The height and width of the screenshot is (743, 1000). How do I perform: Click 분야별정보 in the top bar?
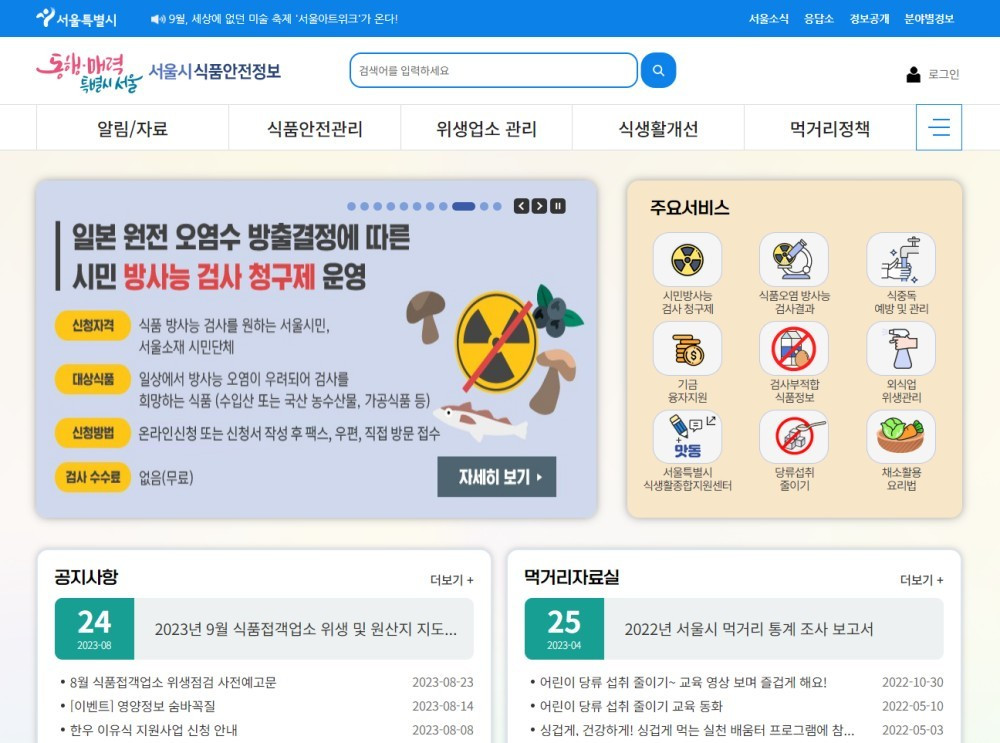[x=929, y=18]
